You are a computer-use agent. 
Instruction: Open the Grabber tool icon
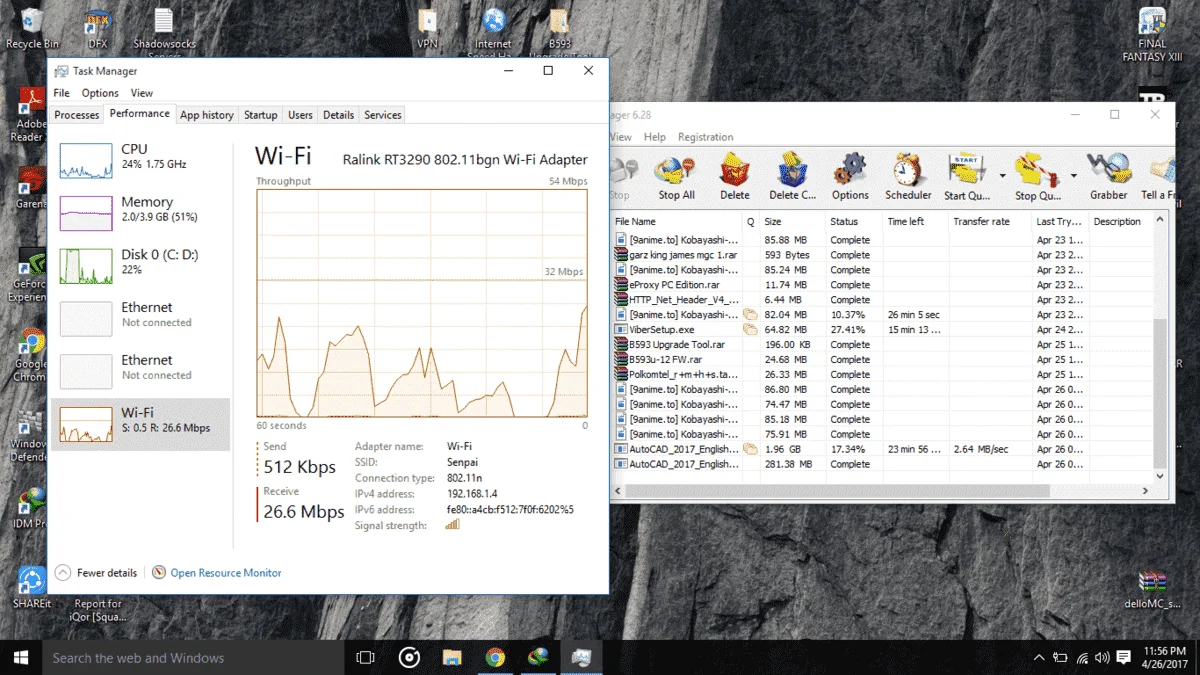point(1108,177)
